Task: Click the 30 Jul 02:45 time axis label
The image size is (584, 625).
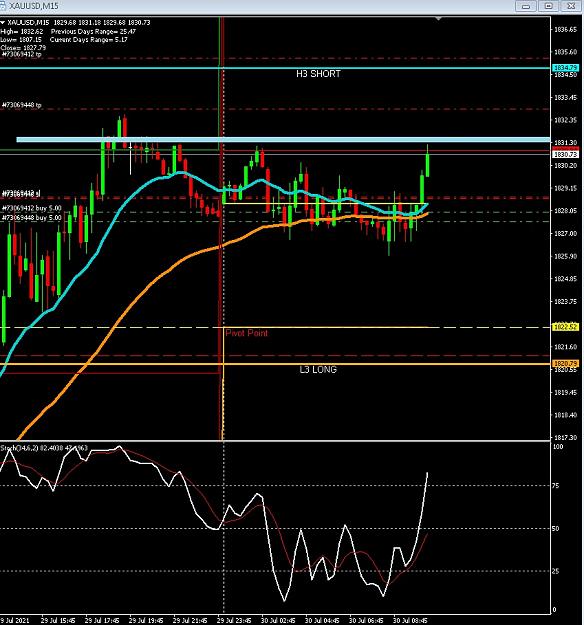Action: (x=278, y=621)
